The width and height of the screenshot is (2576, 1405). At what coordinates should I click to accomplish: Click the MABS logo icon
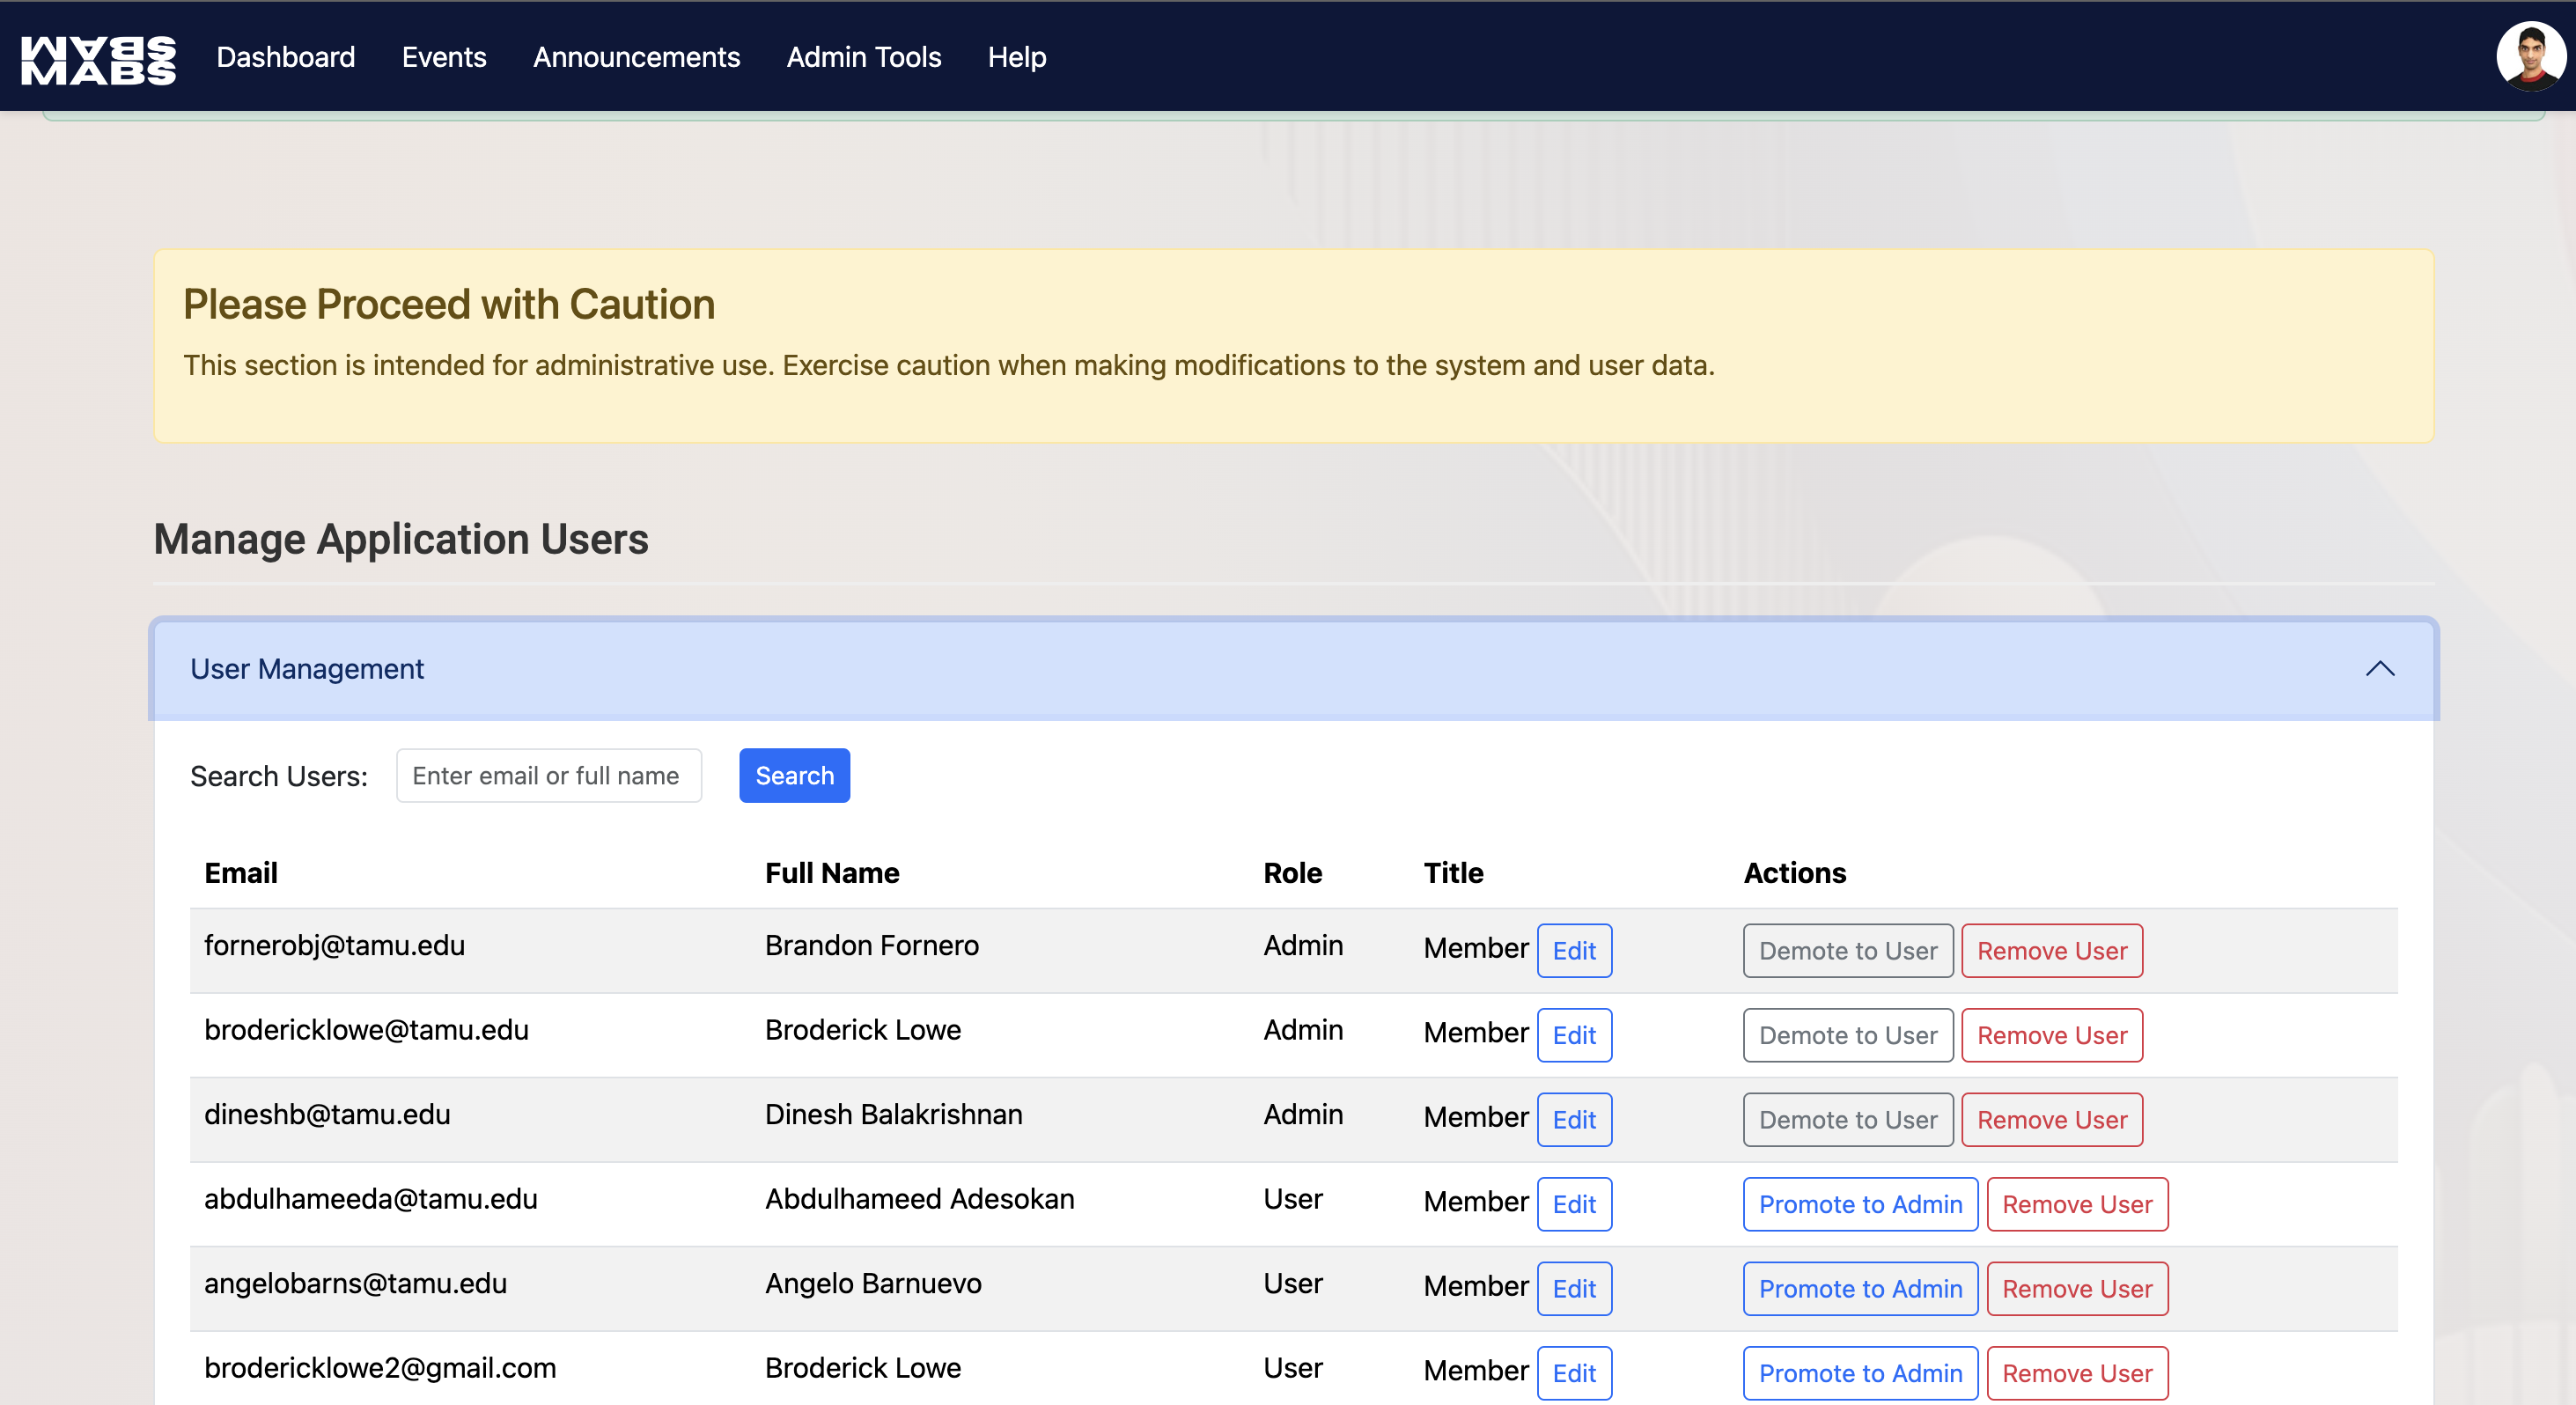click(98, 58)
